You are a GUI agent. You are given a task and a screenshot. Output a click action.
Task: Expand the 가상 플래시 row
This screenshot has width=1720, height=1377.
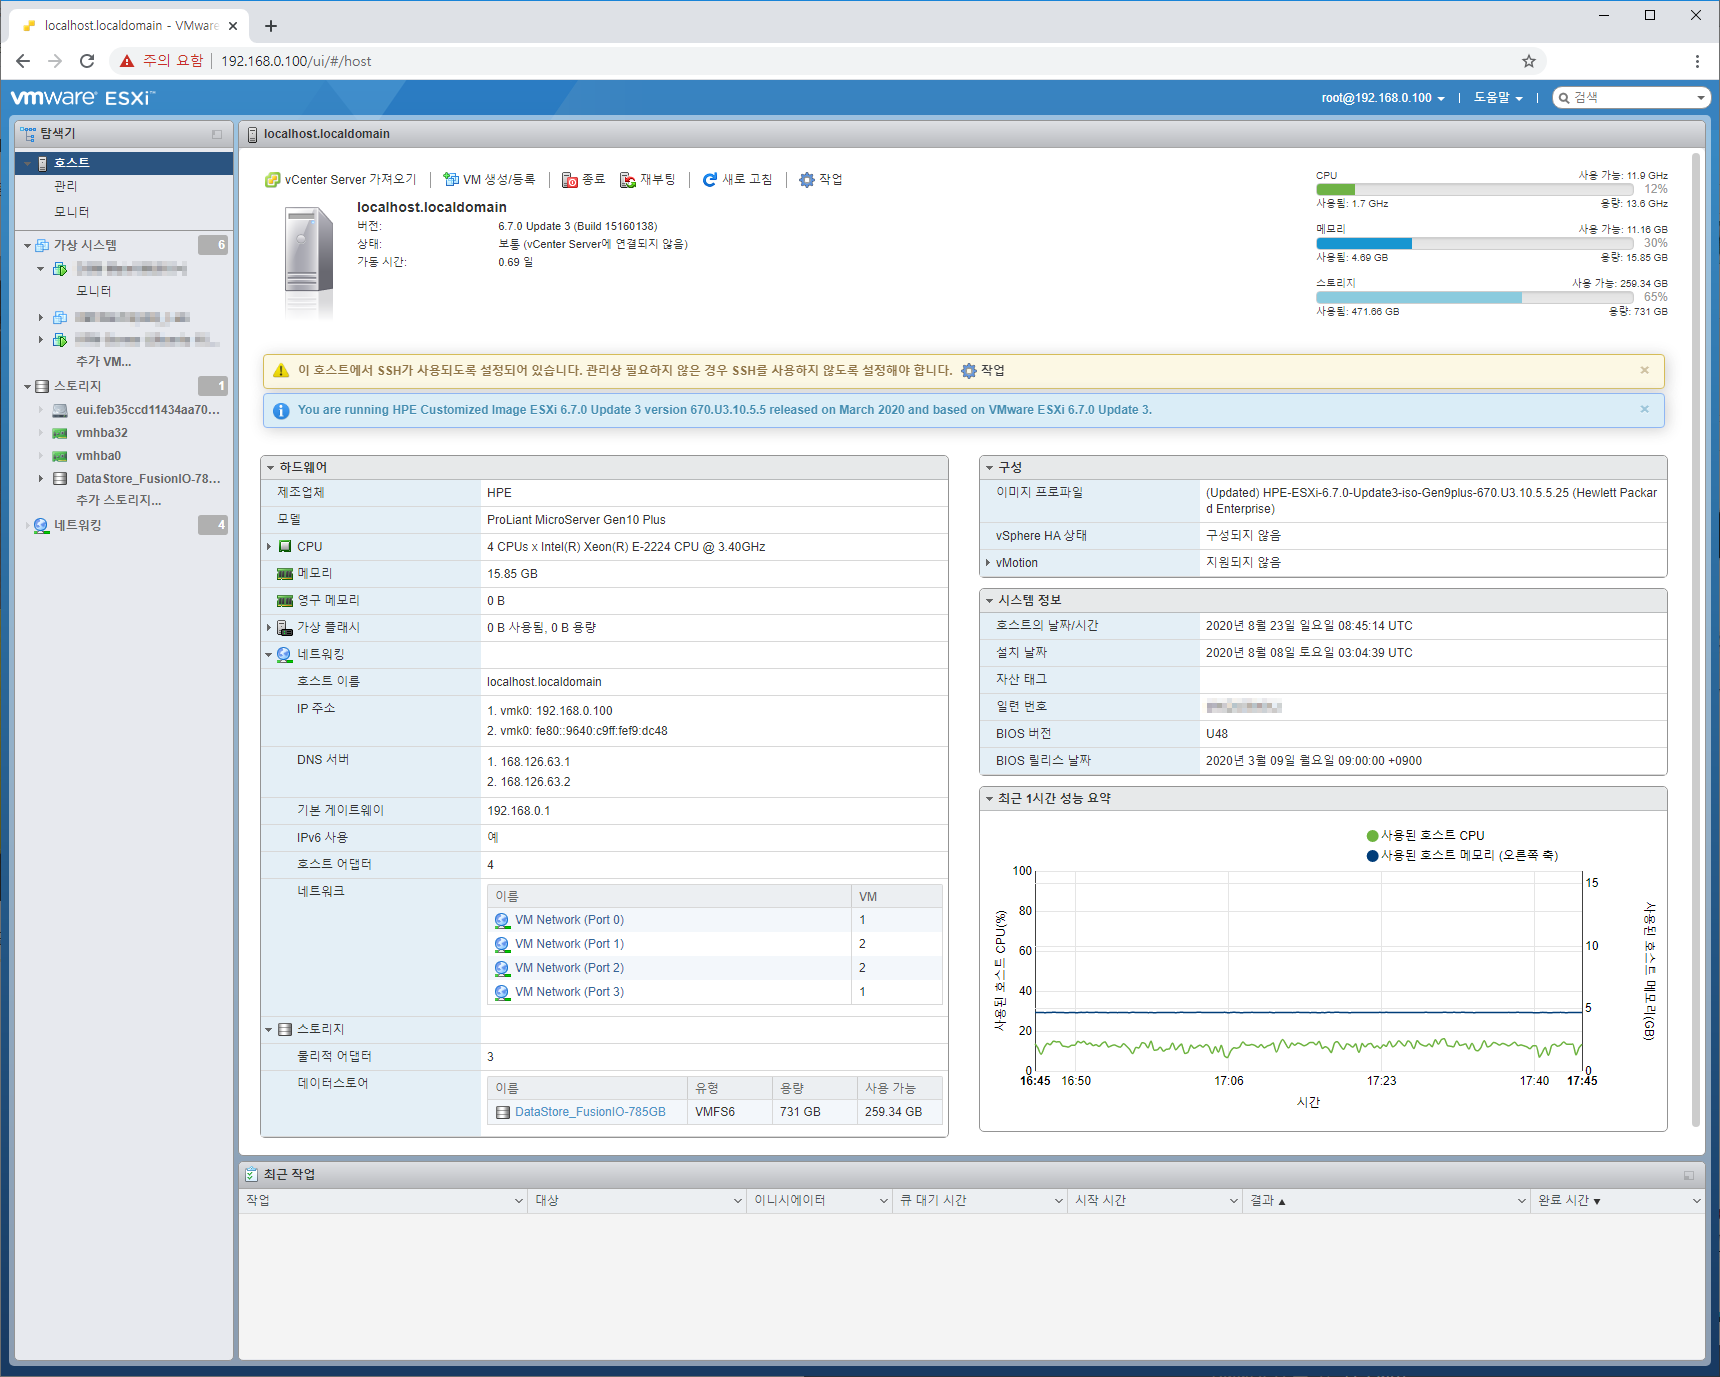point(269,628)
